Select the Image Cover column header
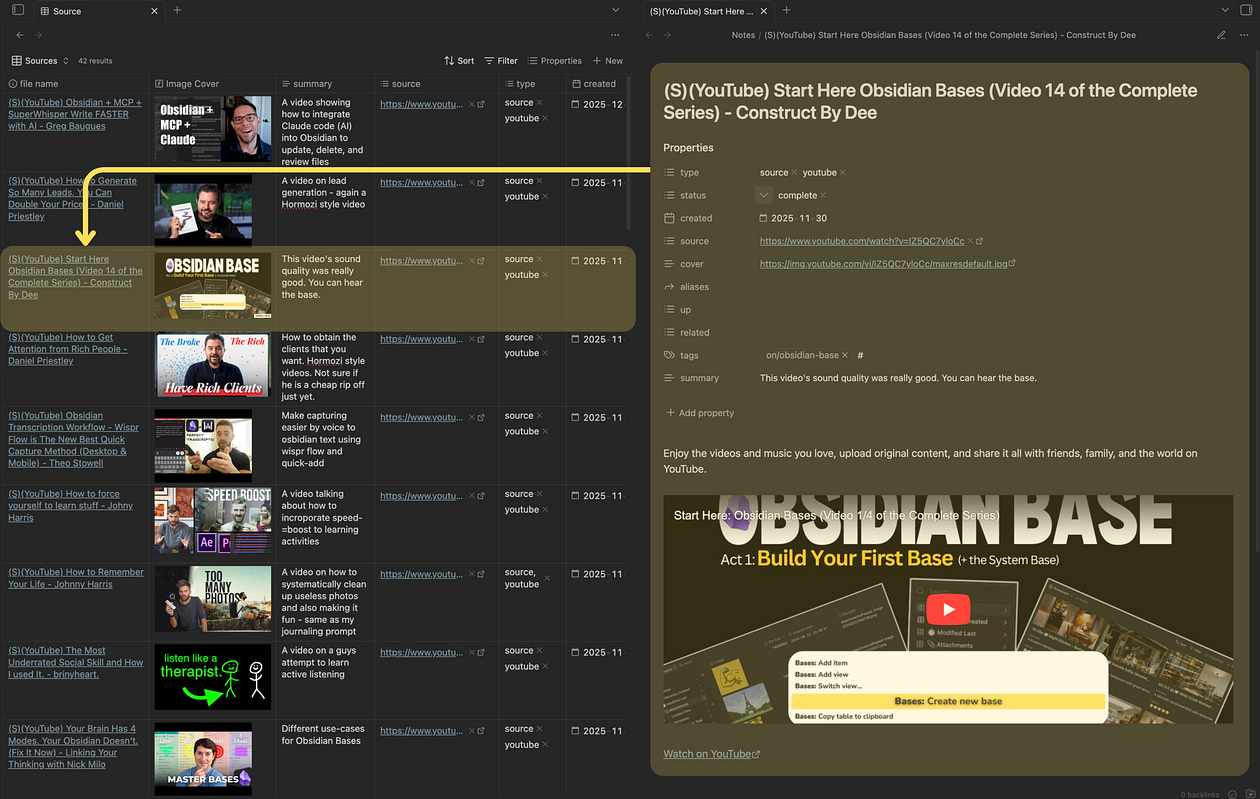This screenshot has height=799, width=1260. [x=212, y=84]
